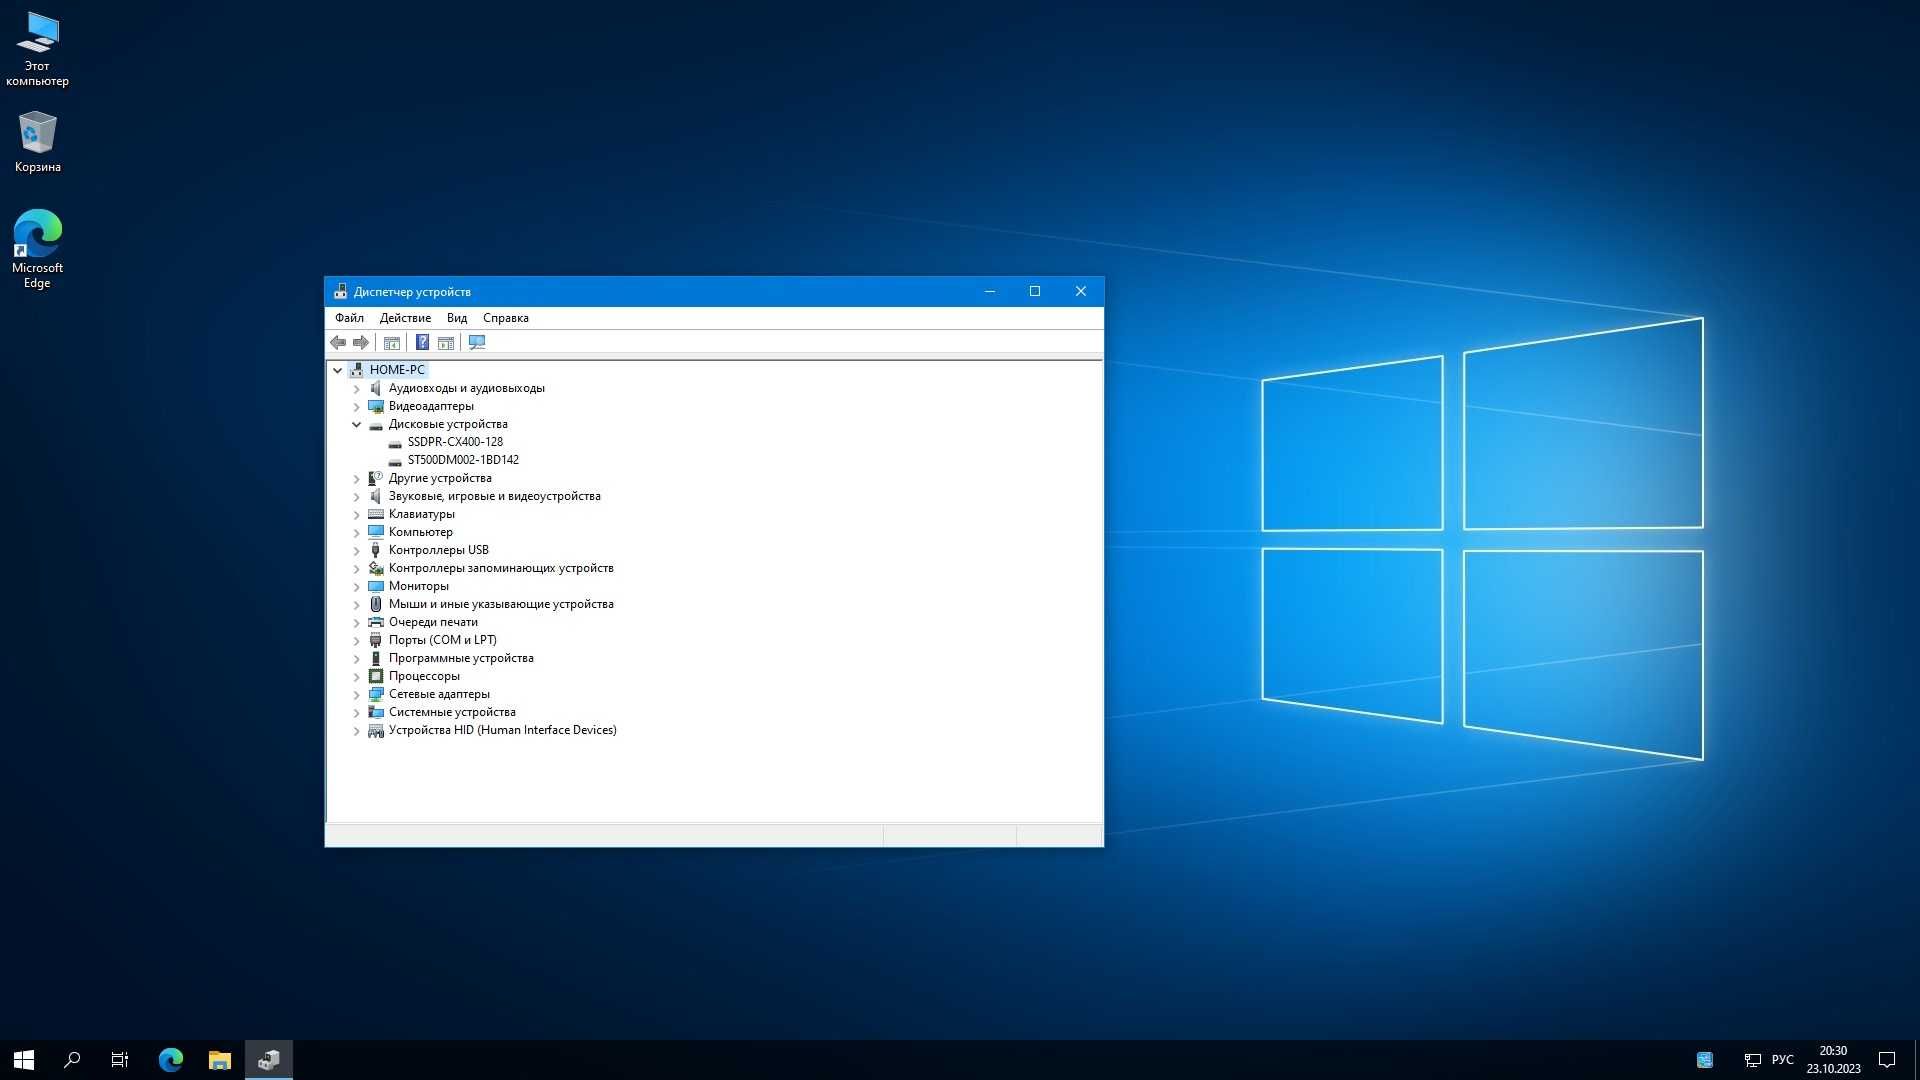Viewport: 1920px width, 1080px height.
Task: Open the Файл menu
Action: [x=349, y=318]
